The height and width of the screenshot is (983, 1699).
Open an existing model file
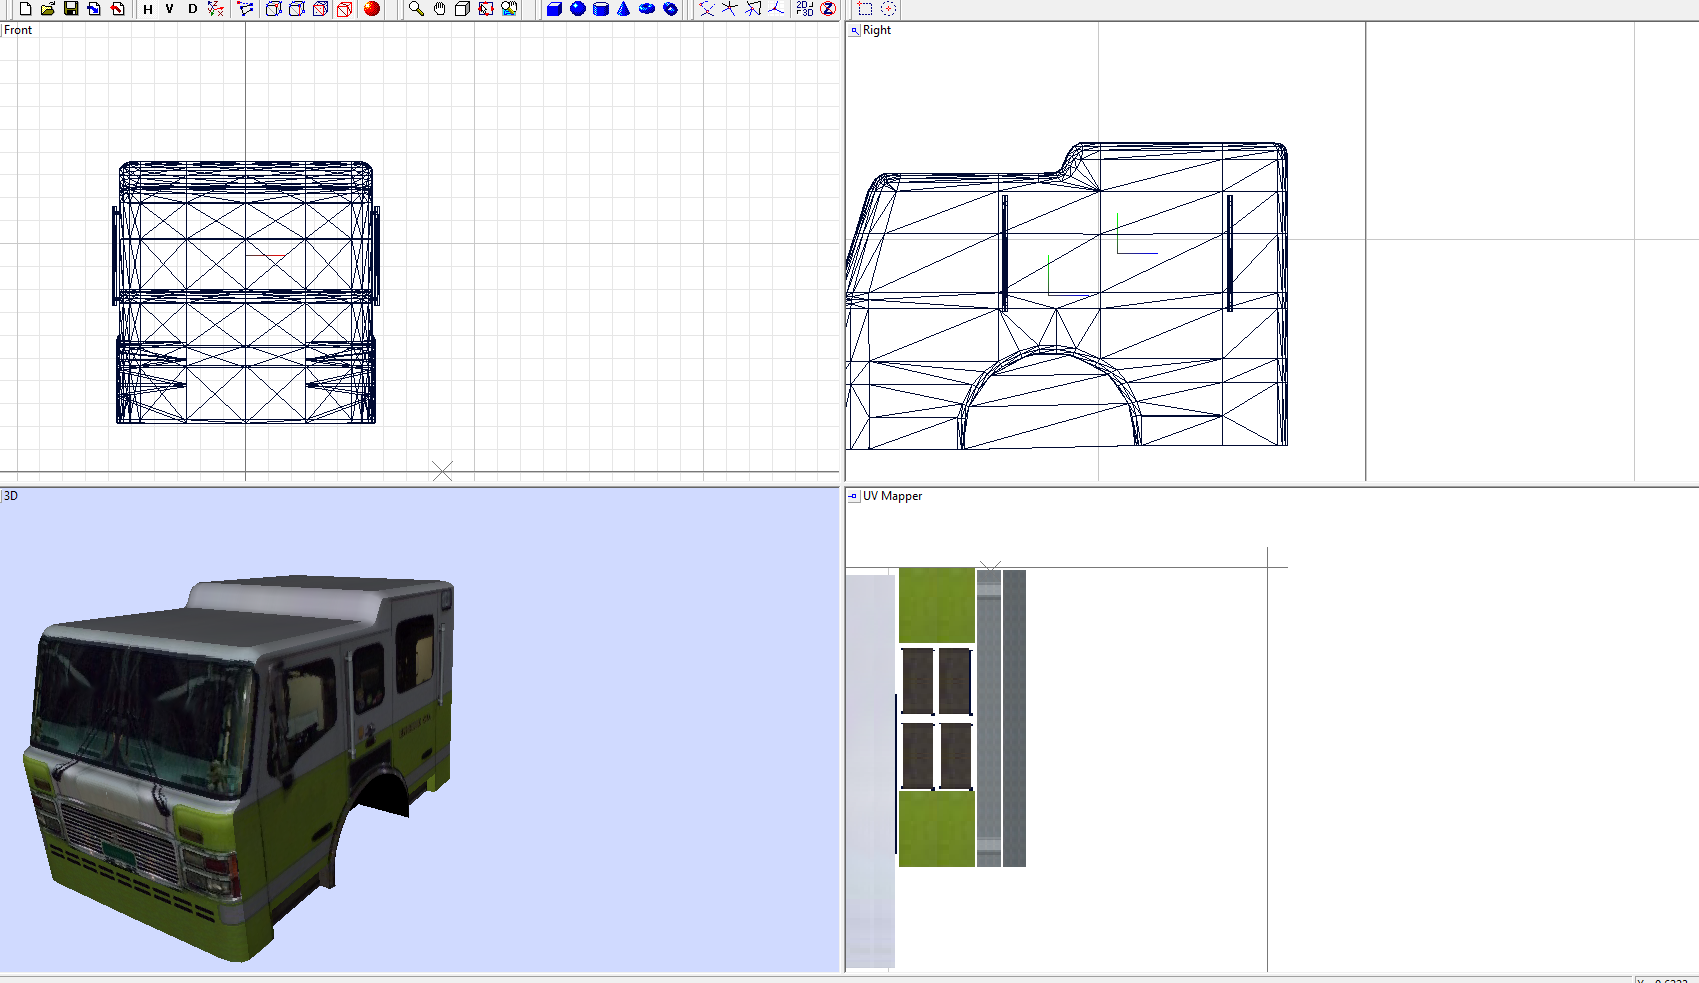pyautogui.click(x=48, y=9)
